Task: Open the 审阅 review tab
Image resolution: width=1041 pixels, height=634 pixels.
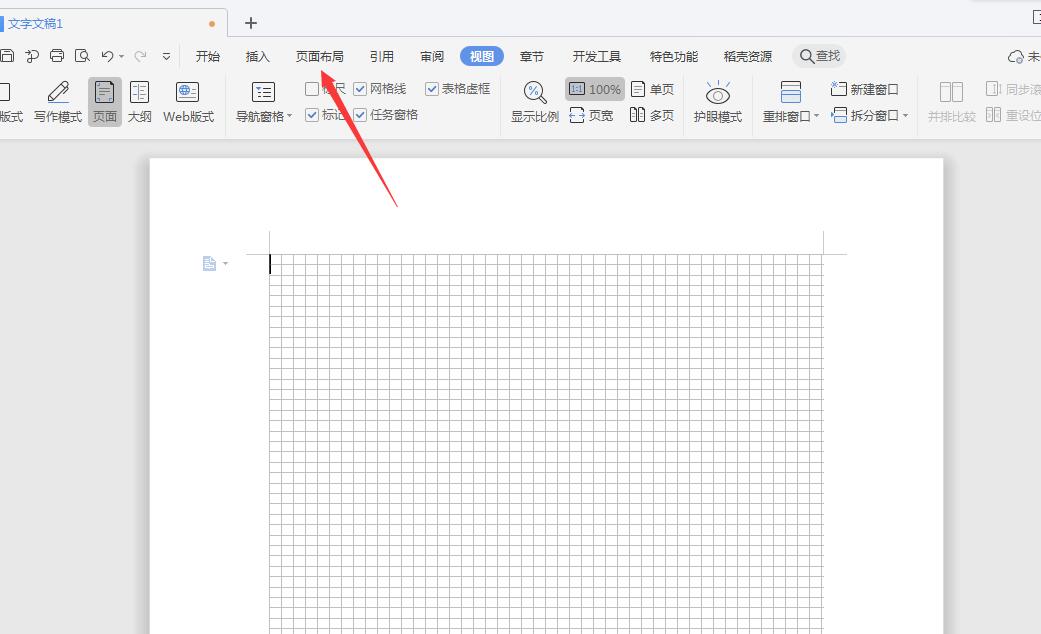Action: tap(431, 56)
